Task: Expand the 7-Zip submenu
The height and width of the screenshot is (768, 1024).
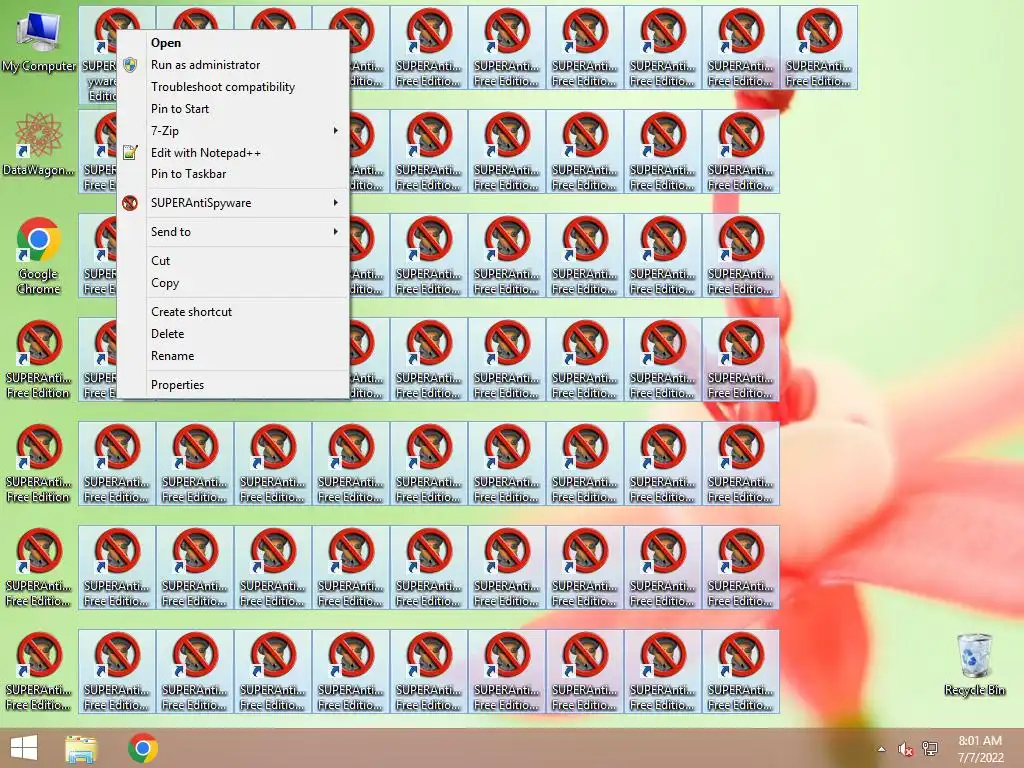Action: [x=234, y=131]
